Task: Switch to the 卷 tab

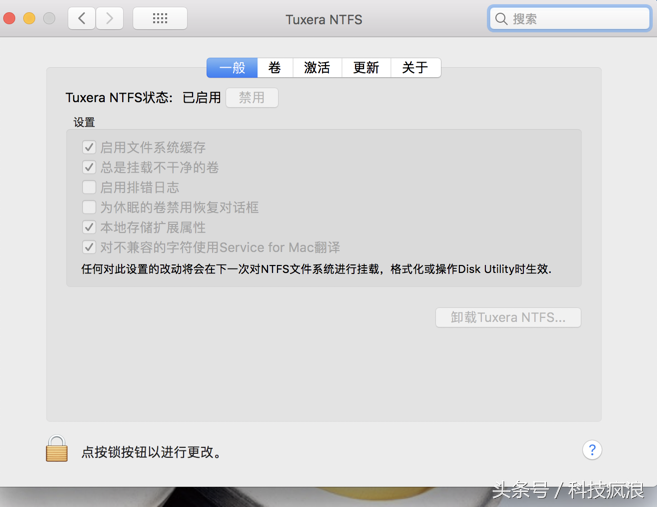Action: (x=275, y=68)
